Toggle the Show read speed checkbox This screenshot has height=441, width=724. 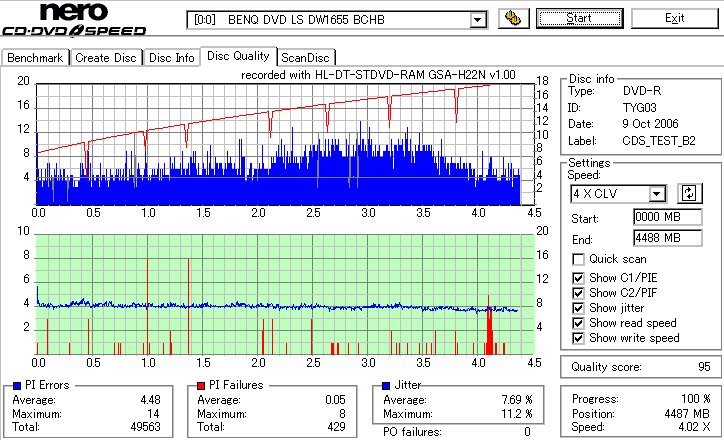(x=578, y=323)
